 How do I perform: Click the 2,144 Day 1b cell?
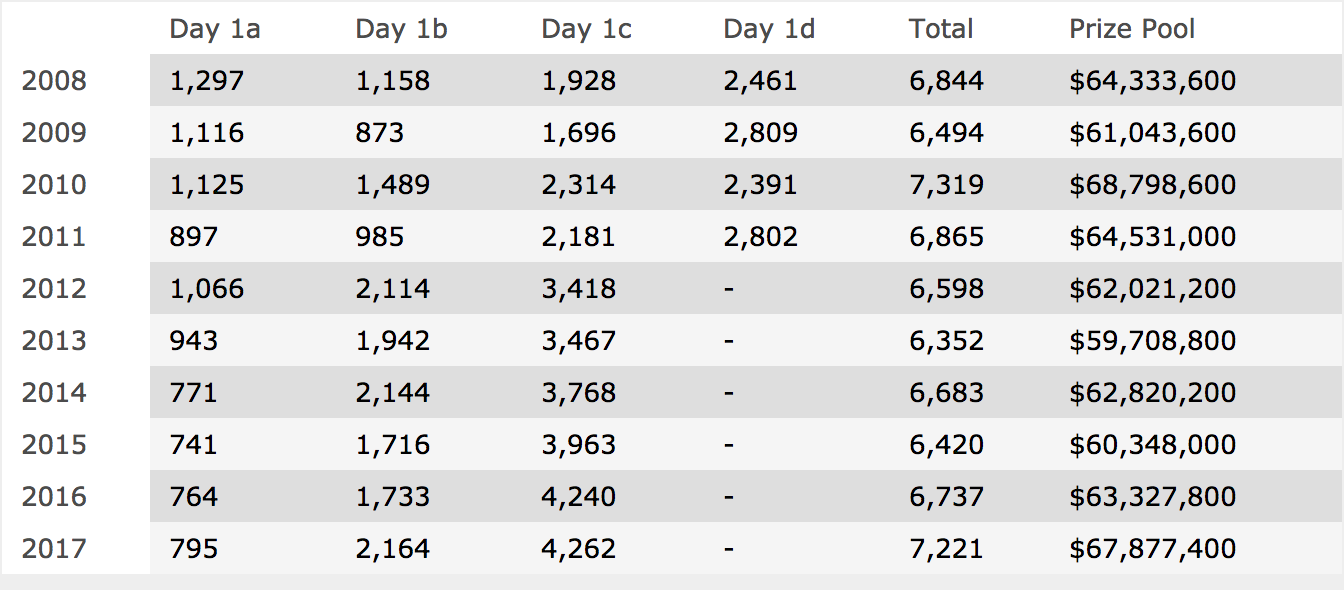coord(393,393)
